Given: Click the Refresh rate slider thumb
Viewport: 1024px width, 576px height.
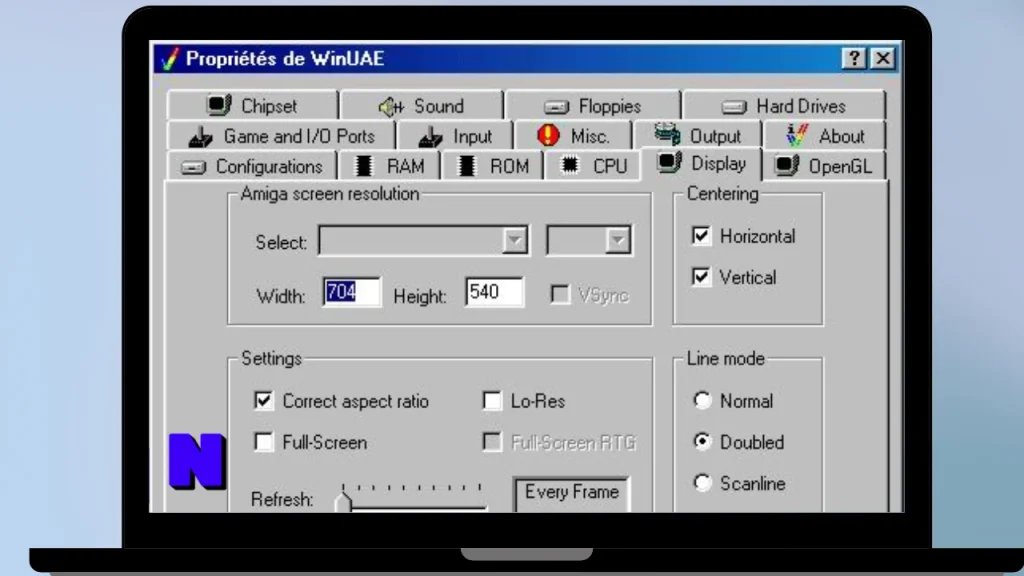Looking at the screenshot, I should tap(343, 502).
